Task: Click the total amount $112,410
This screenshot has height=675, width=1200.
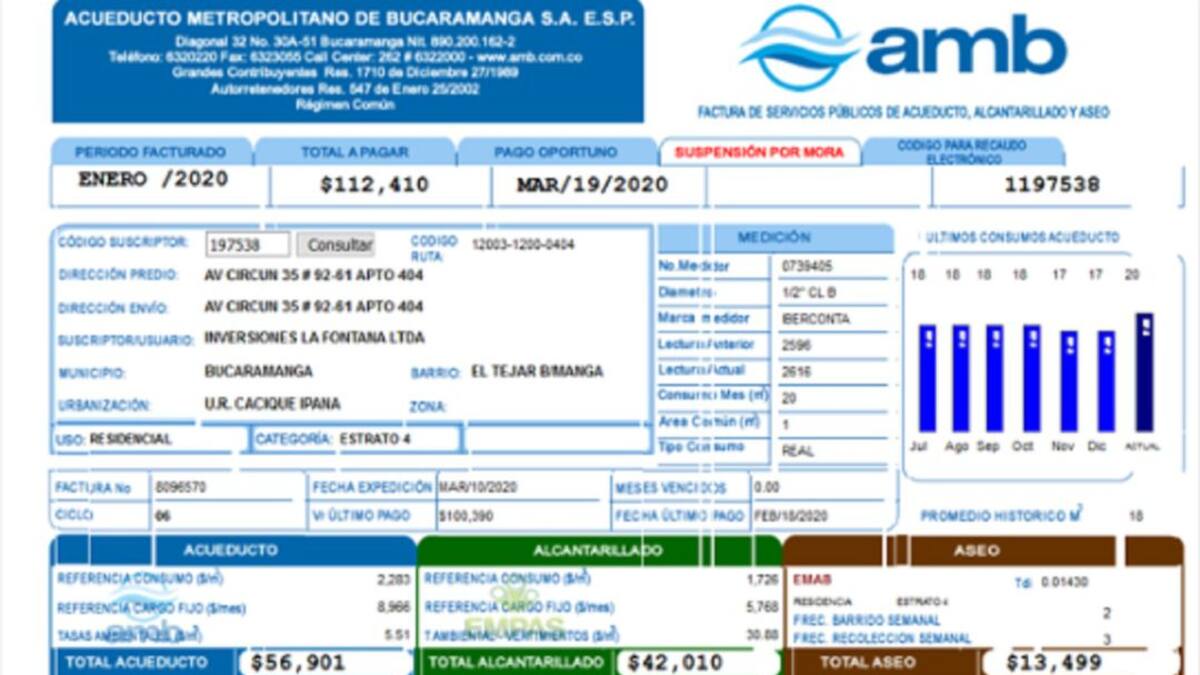Action: 374,185
